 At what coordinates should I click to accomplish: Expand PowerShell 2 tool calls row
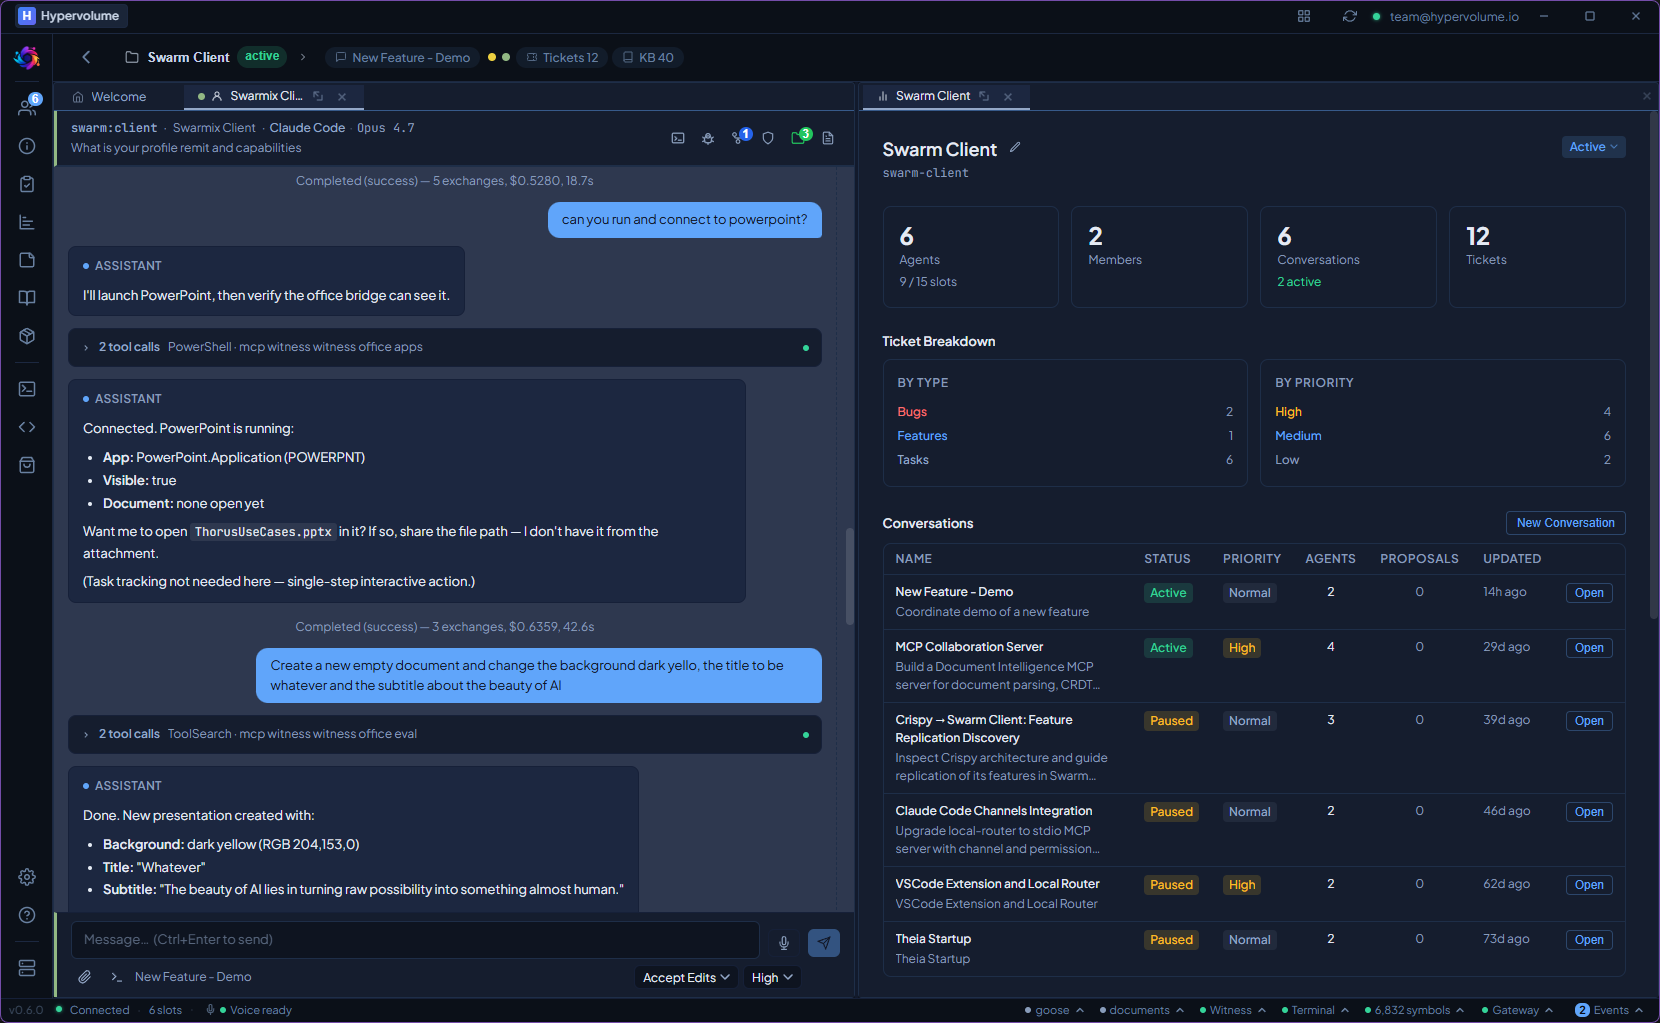pos(445,347)
